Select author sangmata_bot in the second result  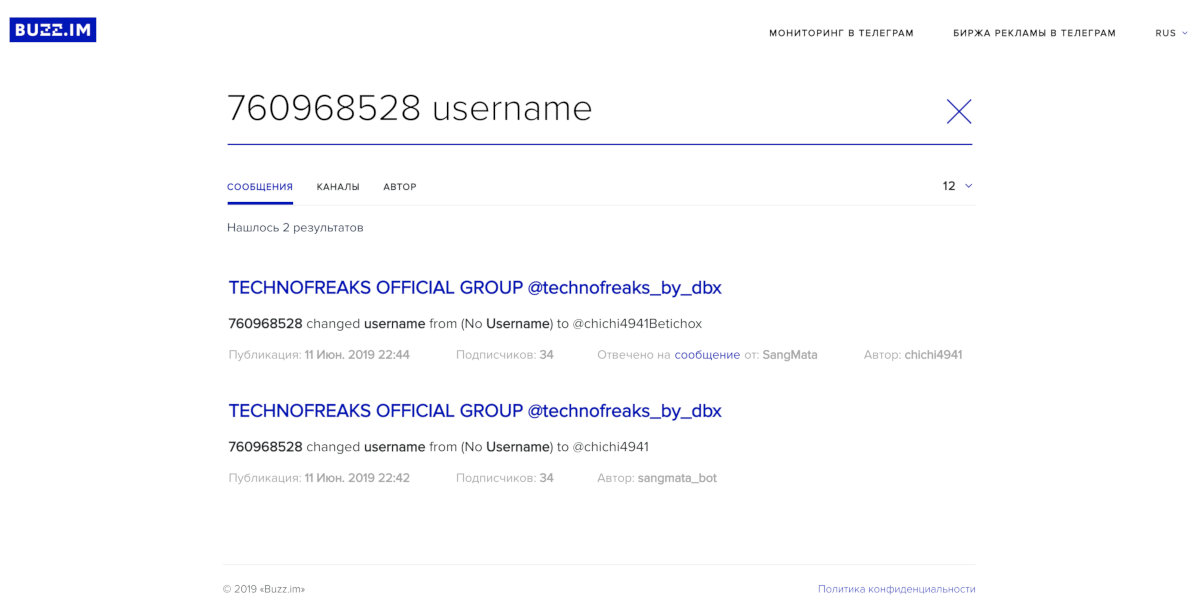click(x=677, y=478)
